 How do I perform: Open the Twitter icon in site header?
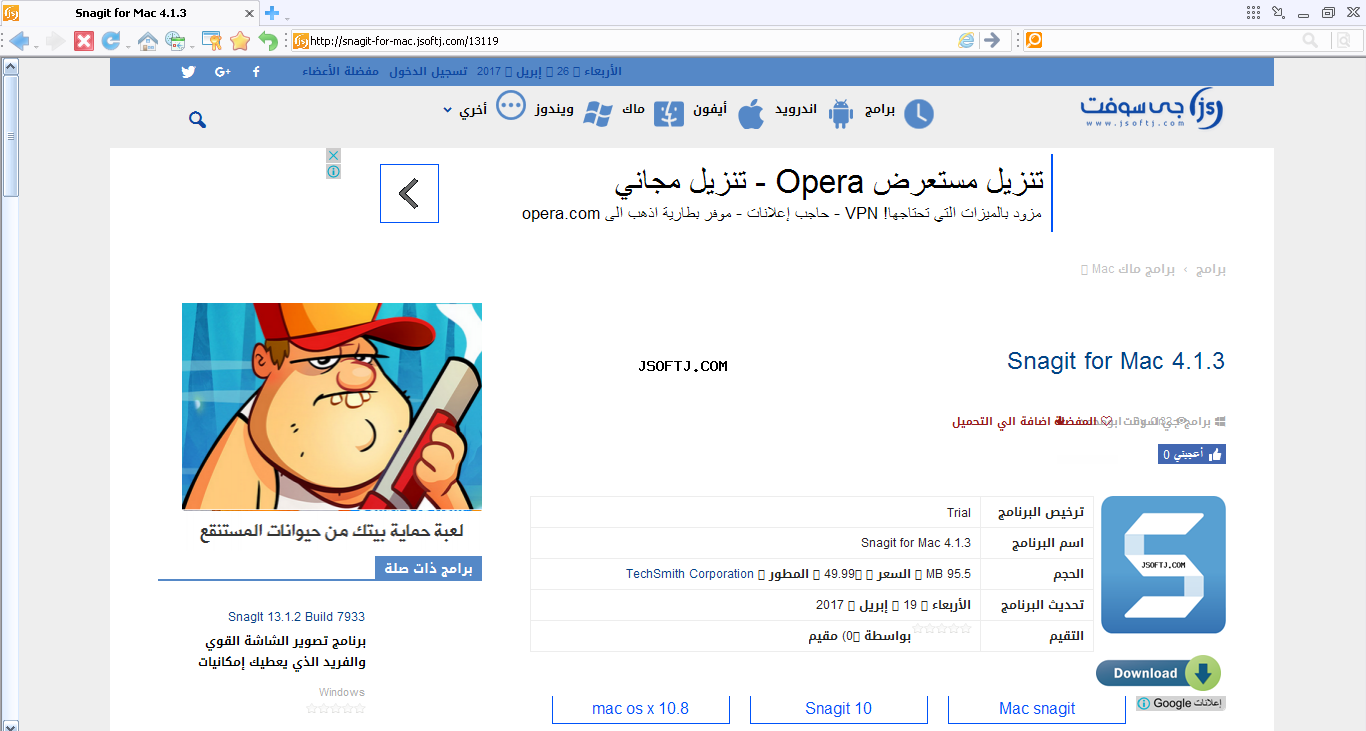click(188, 72)
